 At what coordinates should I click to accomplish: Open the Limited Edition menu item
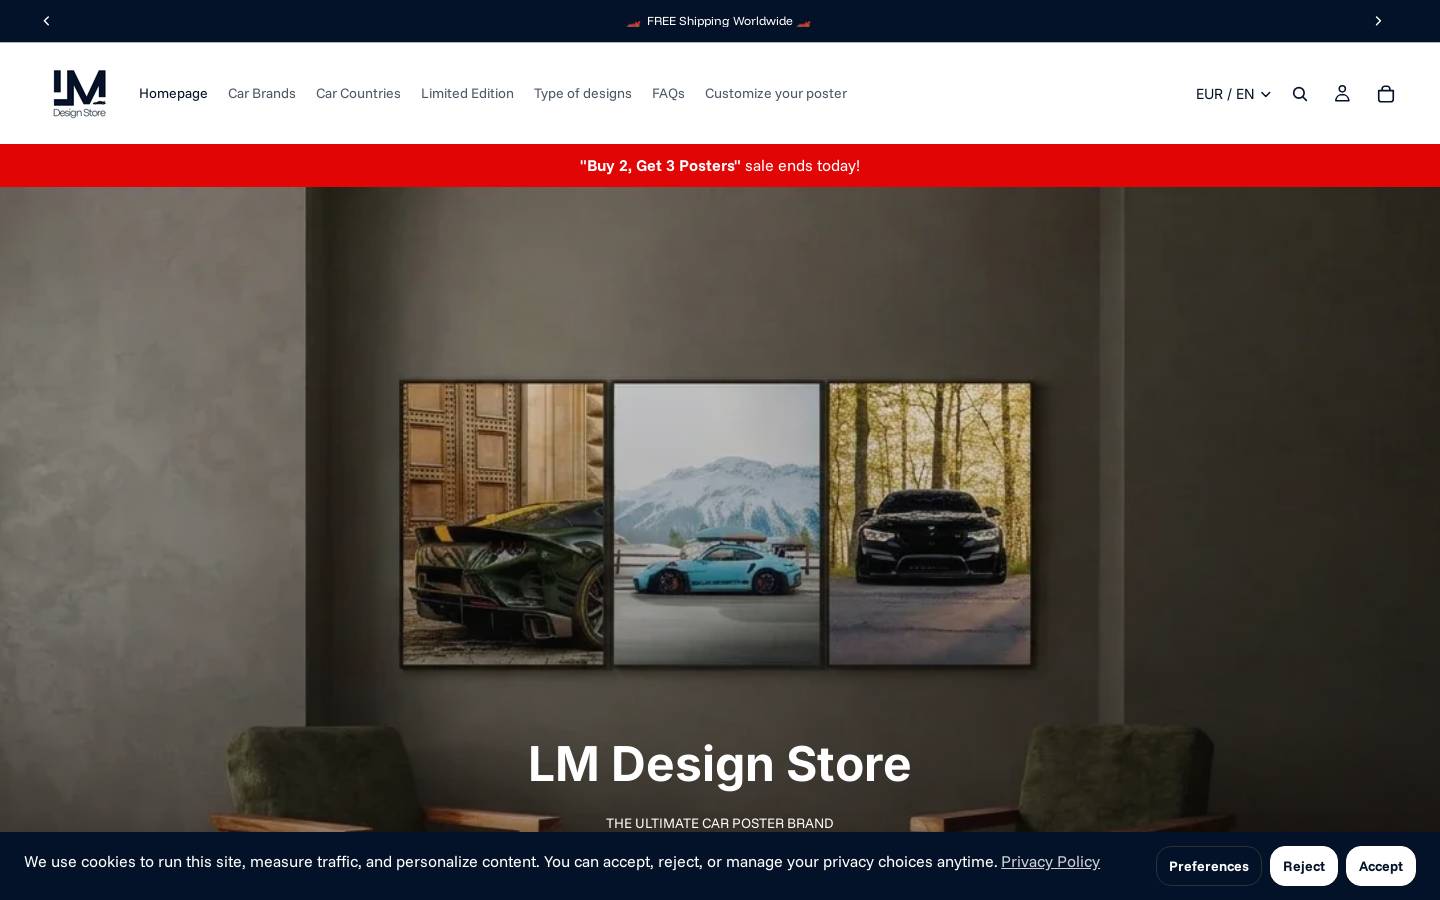click(x=467, y=93)
